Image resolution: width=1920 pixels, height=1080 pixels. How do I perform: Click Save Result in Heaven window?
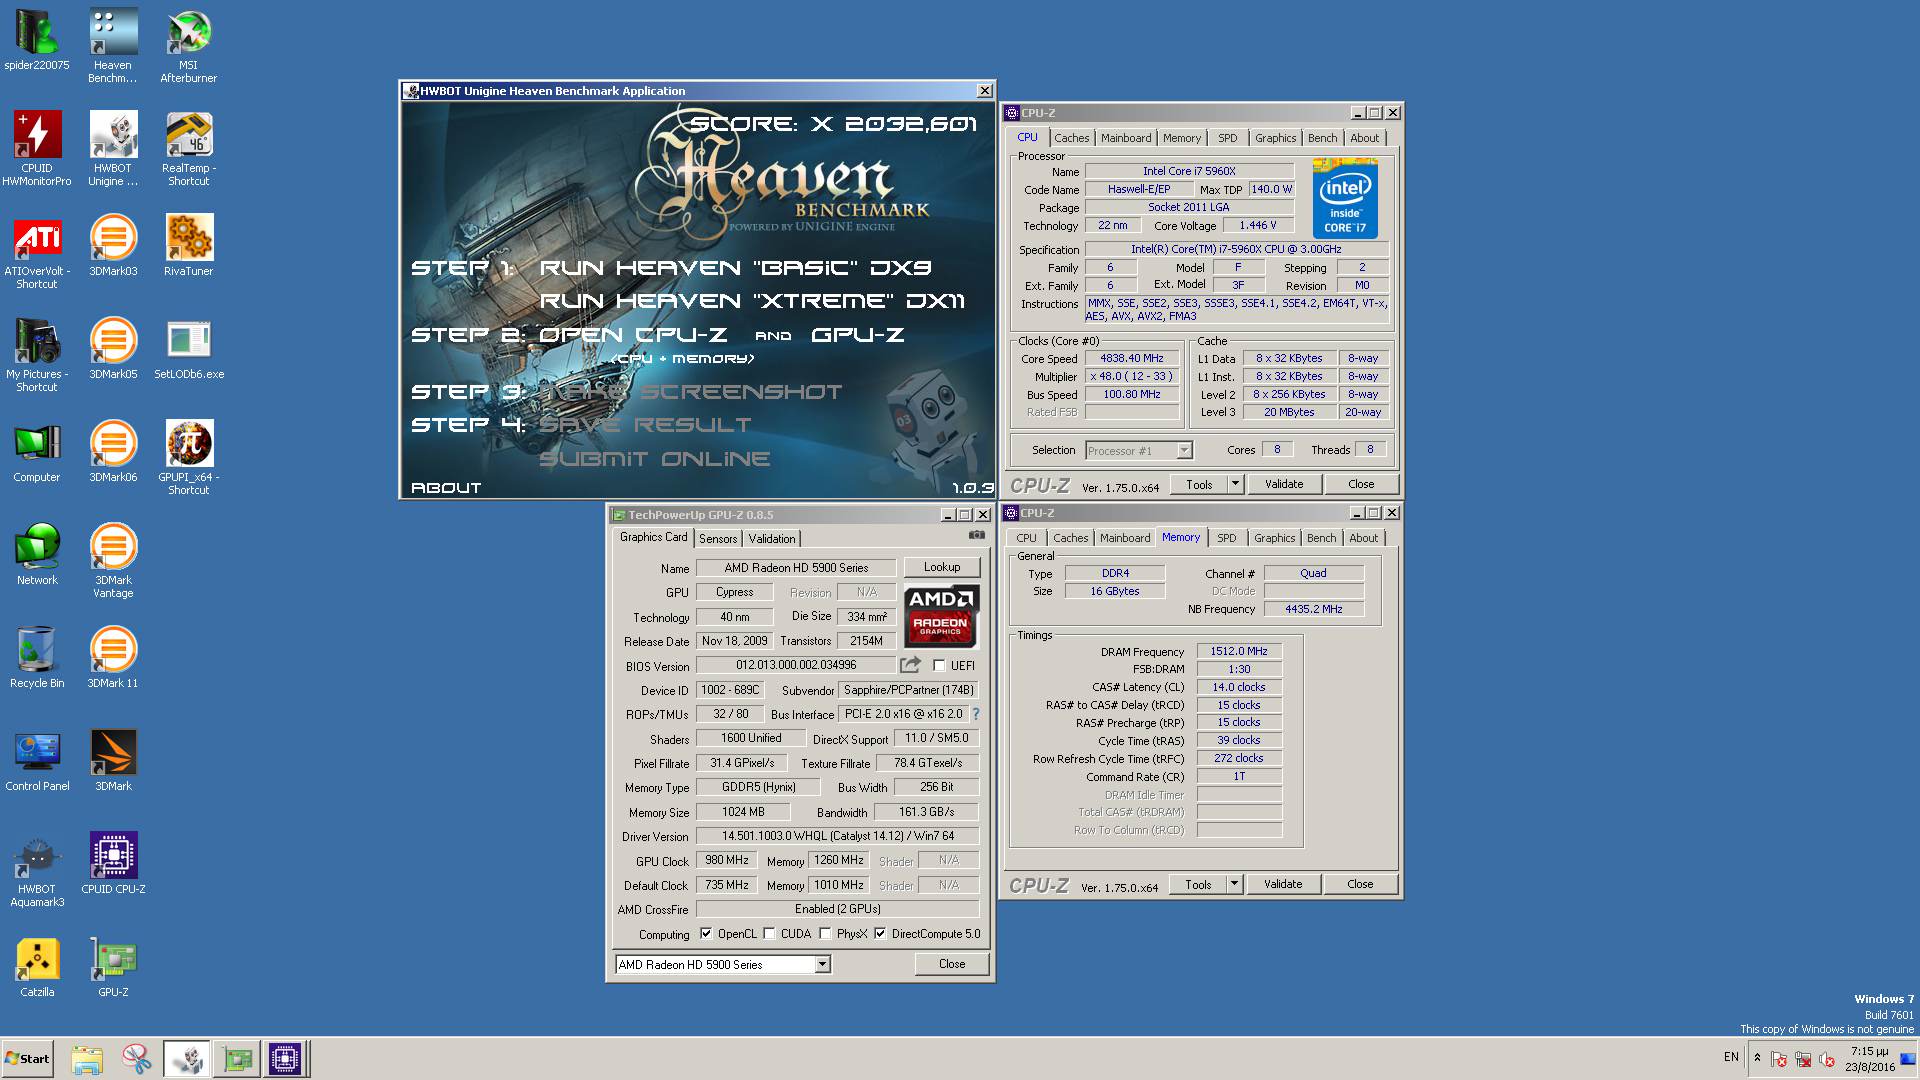click(x=645, y=425)
